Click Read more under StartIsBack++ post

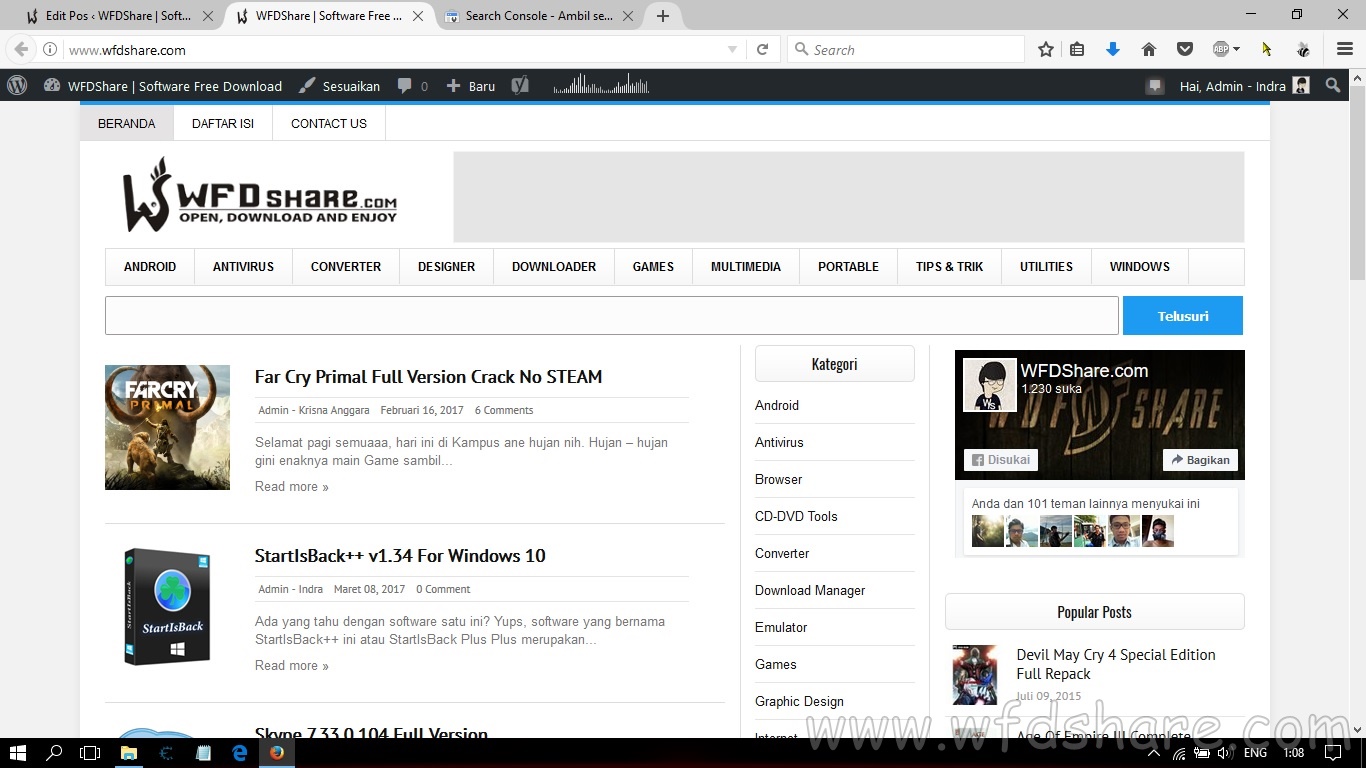click(291, 665)
